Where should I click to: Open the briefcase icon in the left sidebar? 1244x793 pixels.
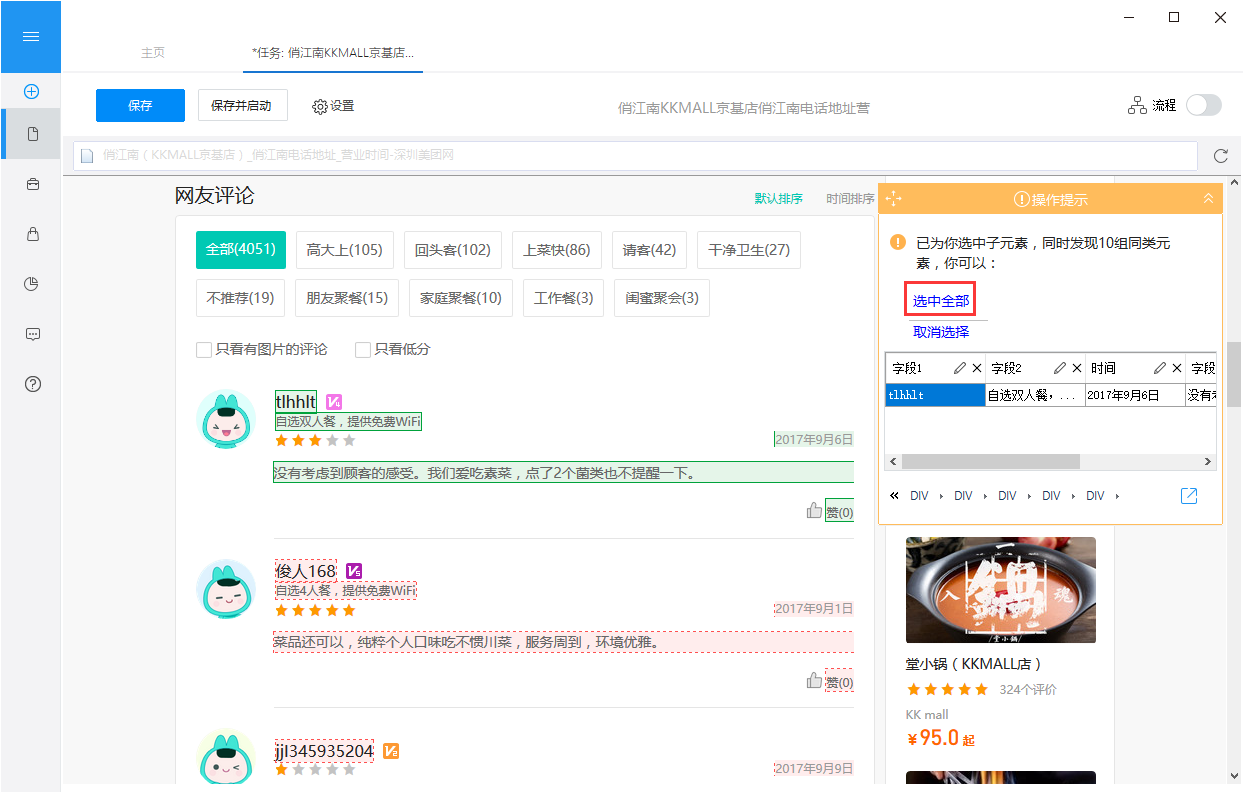(32, 184)
